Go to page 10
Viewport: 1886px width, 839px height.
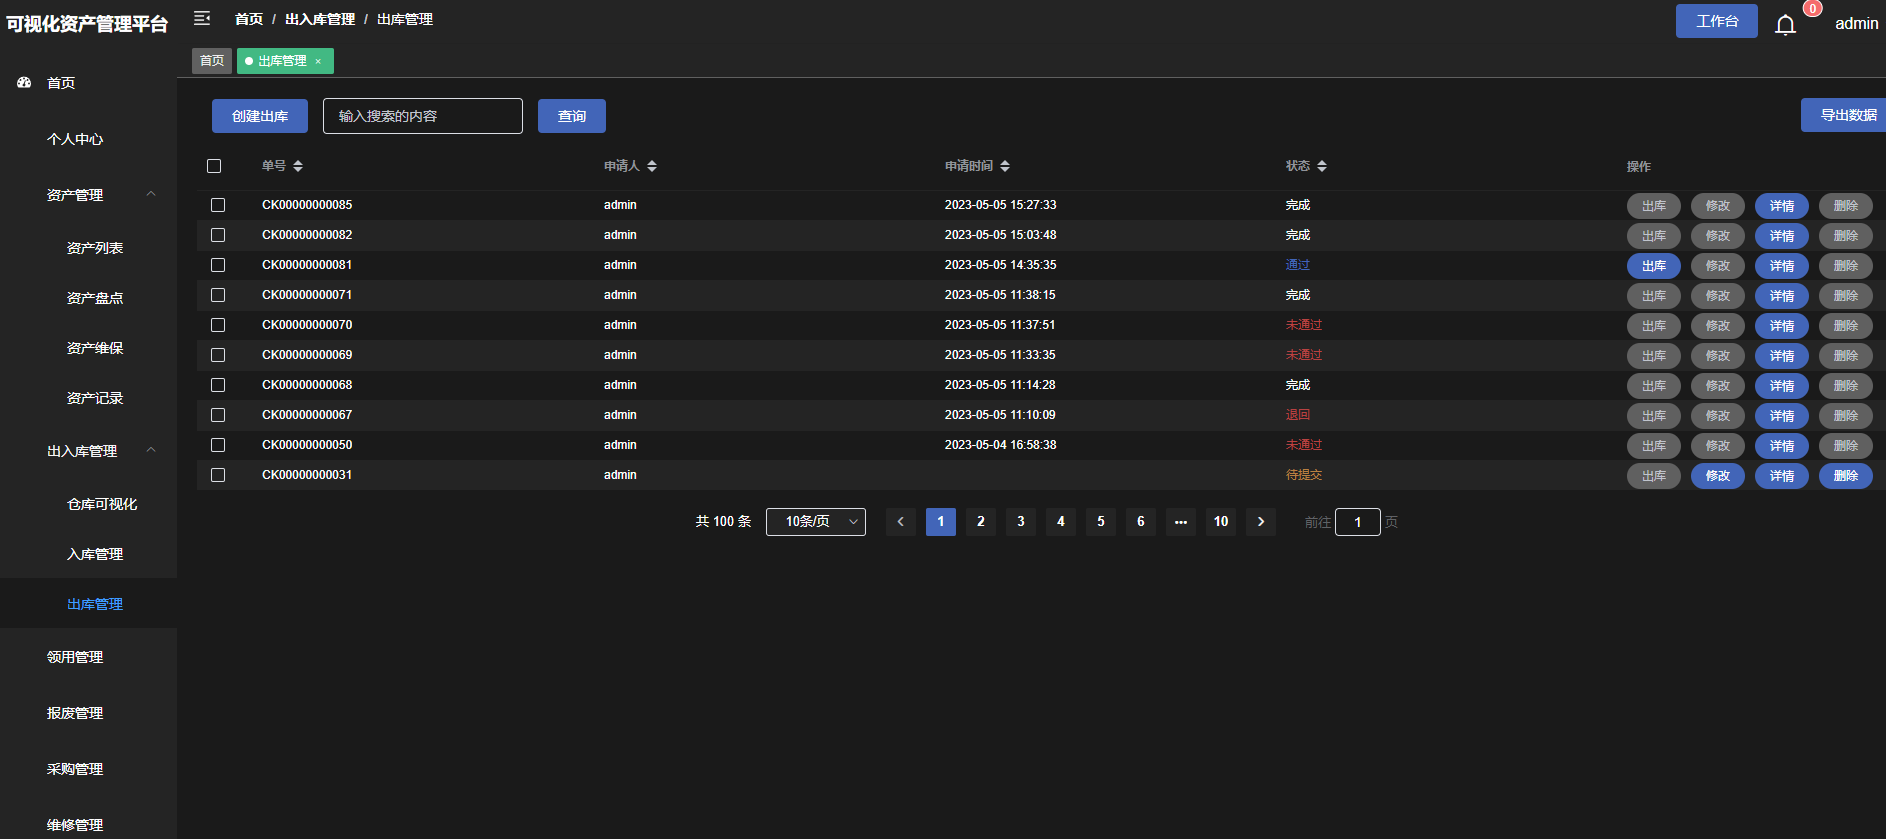click(1221, 522)
